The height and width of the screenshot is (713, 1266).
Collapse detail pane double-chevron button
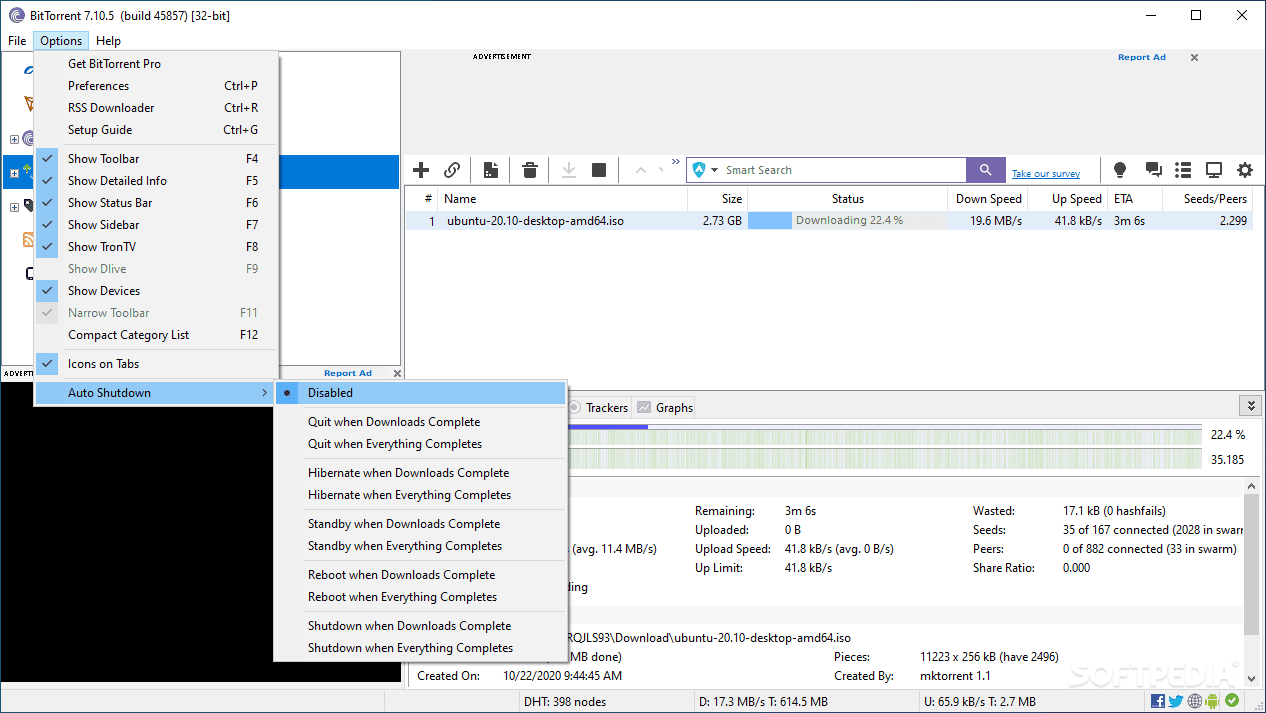pyautogui.click(x=1249, y=405)
